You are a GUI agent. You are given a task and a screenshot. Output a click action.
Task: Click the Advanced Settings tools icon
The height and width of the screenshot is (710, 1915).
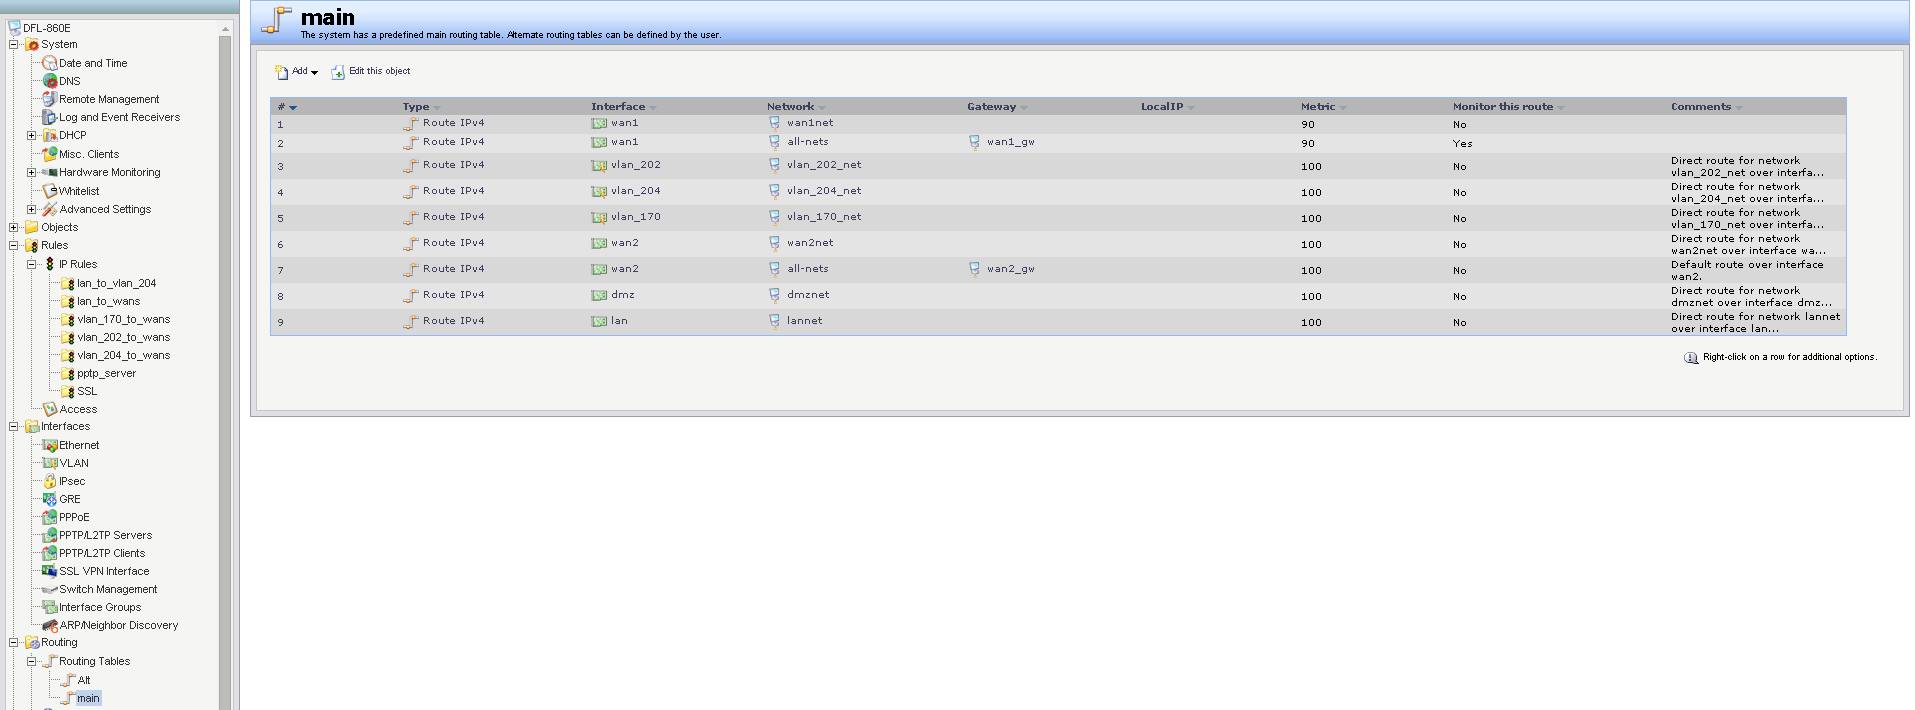coord(49,209)
